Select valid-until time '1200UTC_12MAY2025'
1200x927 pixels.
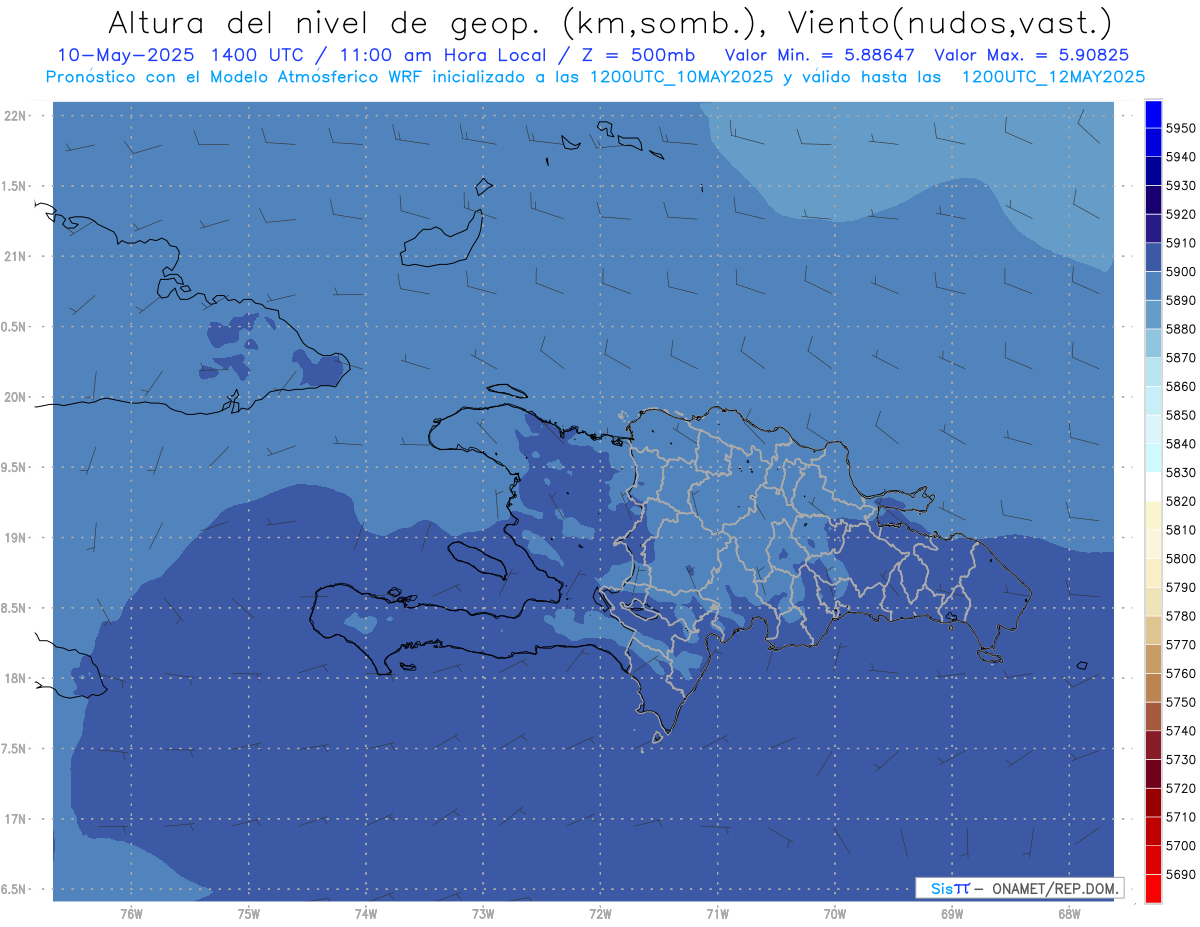[1054, 76]
